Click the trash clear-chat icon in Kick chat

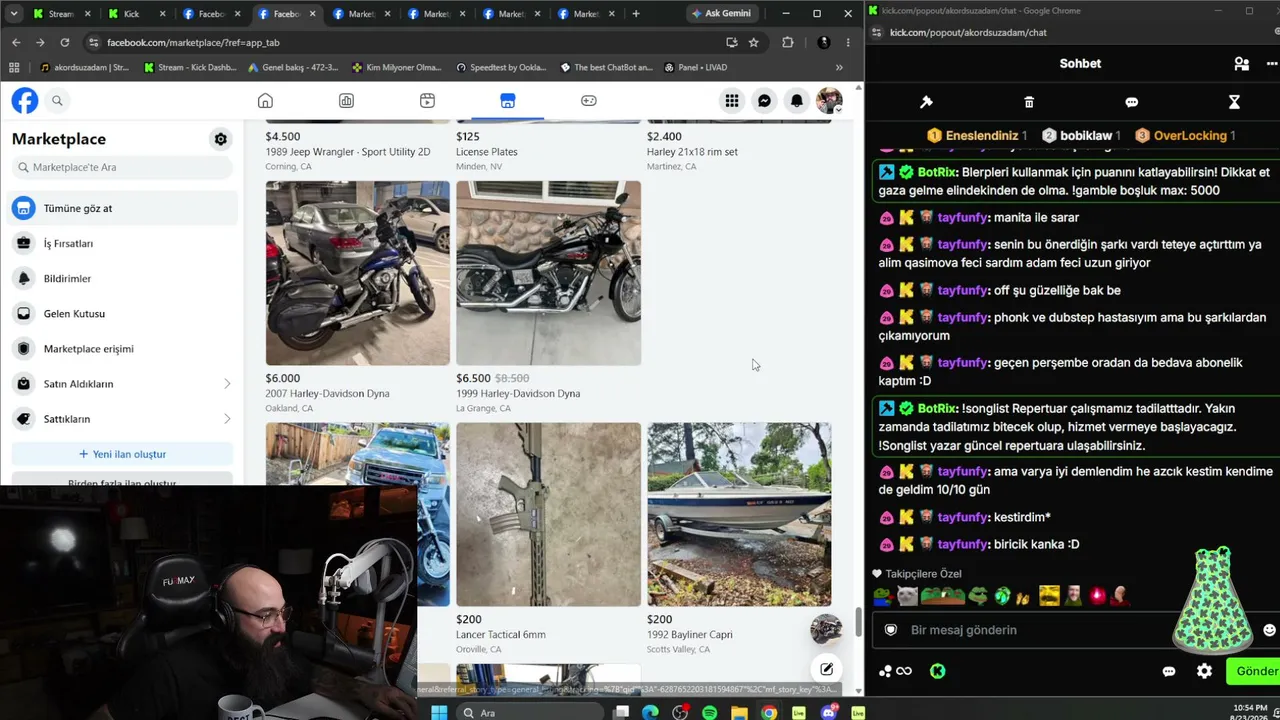click(1029, 102)
